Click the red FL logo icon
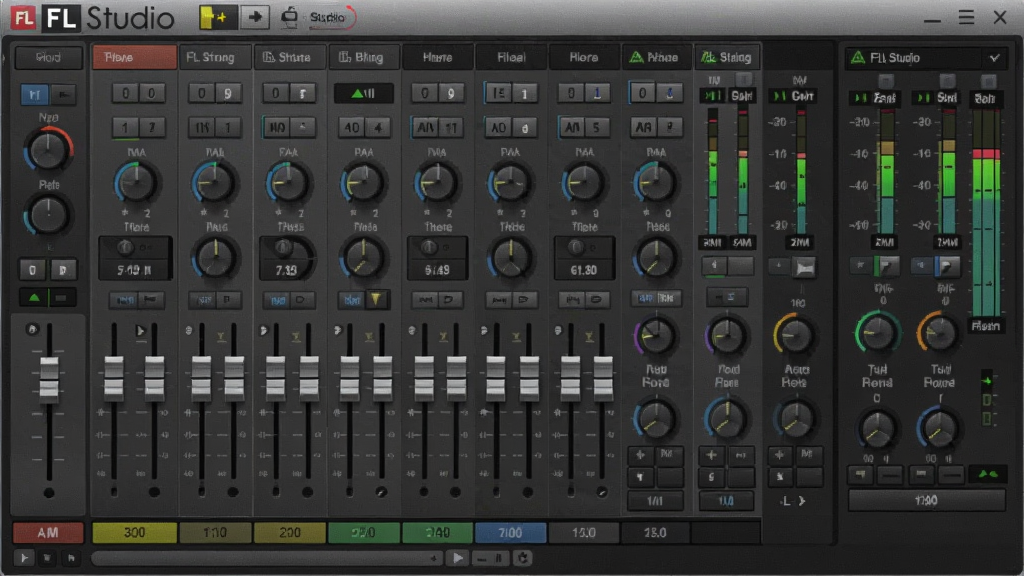 click(x=23, y=18)
